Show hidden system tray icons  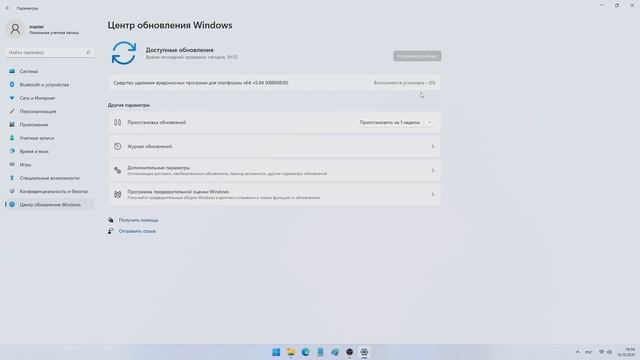point(577,352)
